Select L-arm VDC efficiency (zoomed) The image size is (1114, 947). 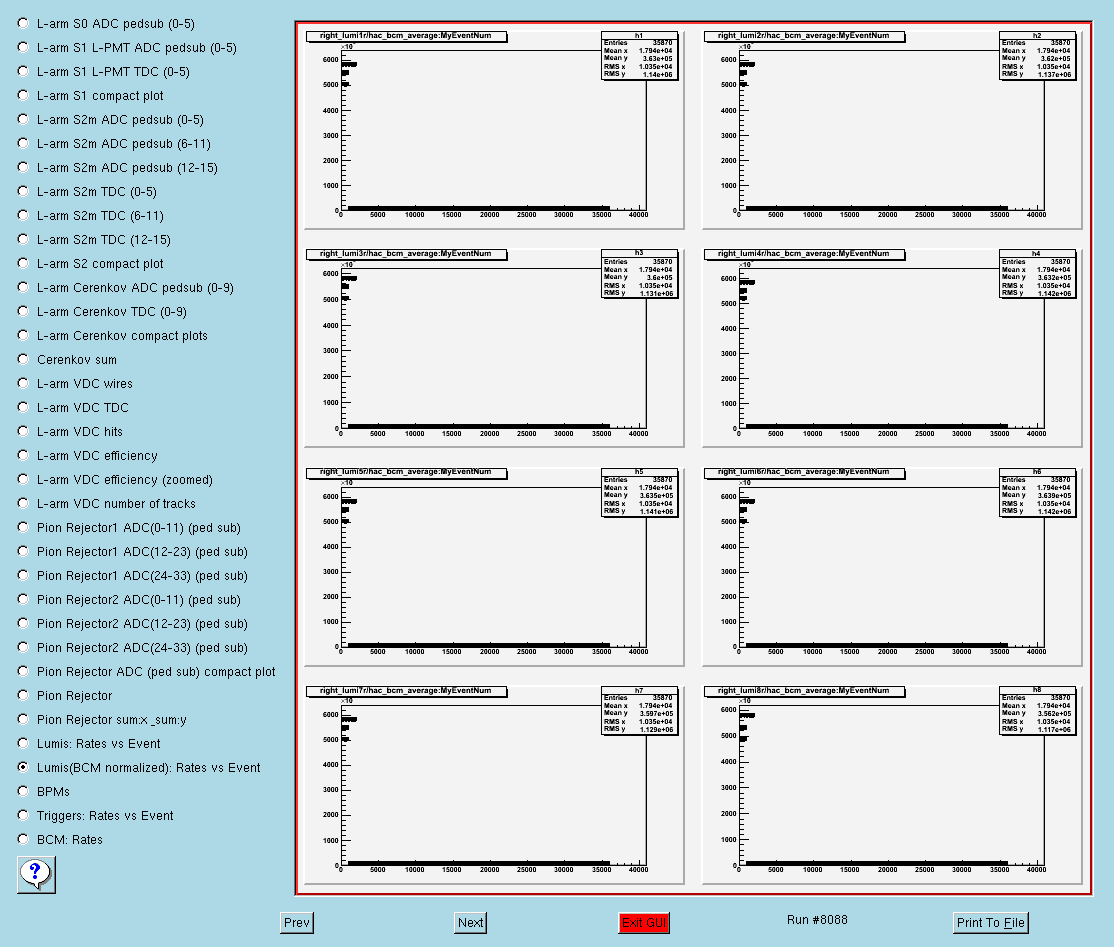[x=23, y=480]
